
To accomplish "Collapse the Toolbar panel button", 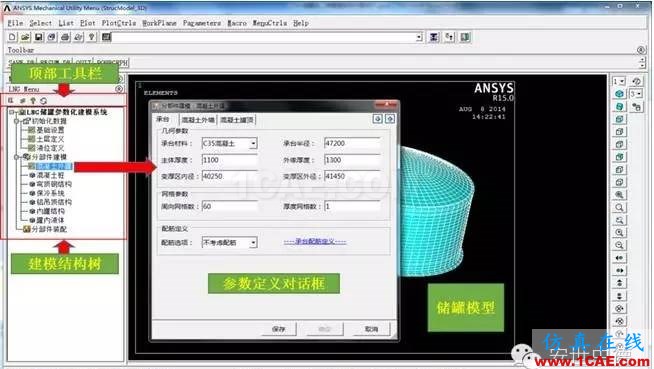I will click(641, 50).
